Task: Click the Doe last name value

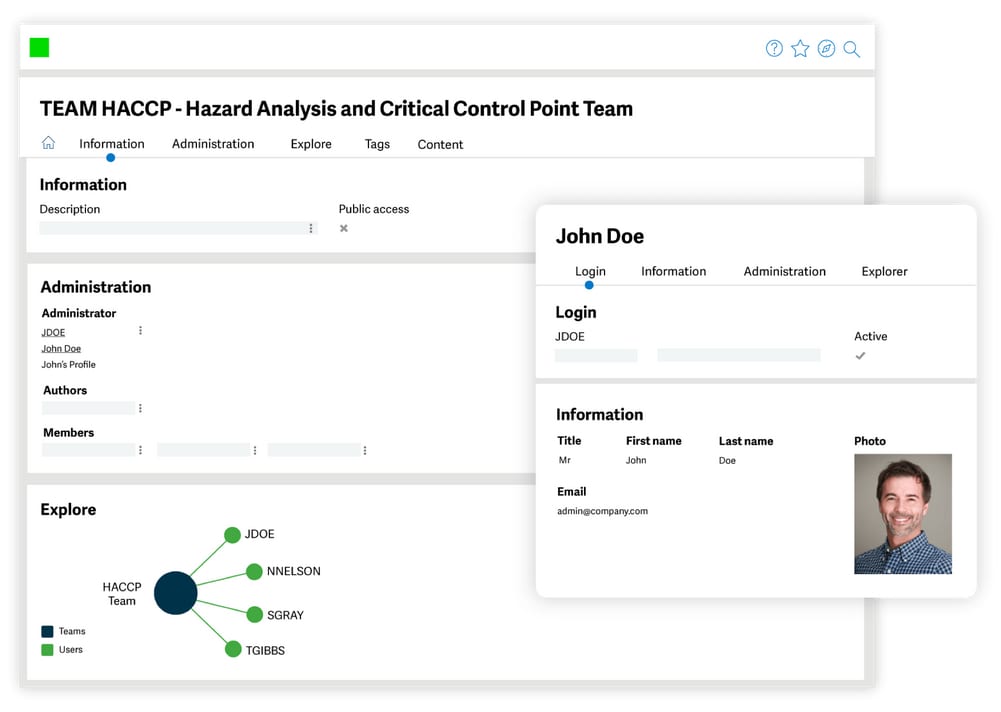Action: click(x=727, y=460)
